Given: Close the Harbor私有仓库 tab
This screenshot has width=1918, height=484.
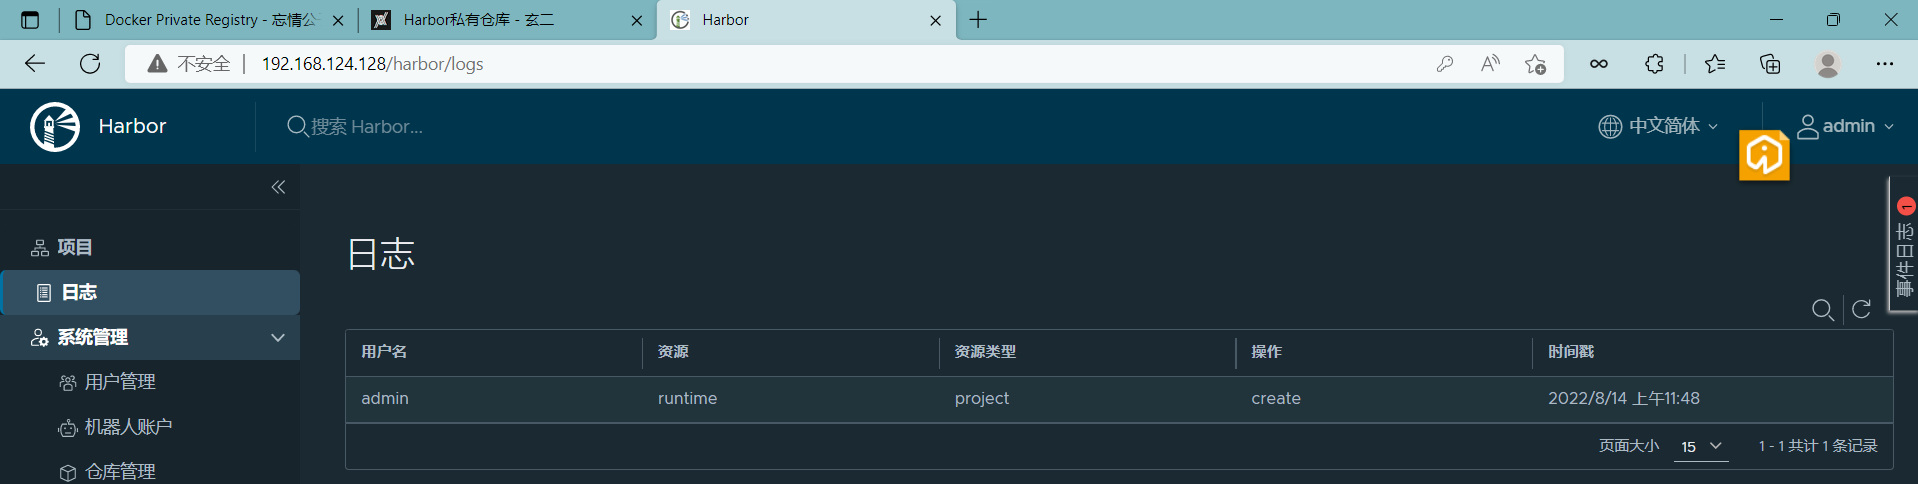Looking at the screenshot, I should click(637, 20).
